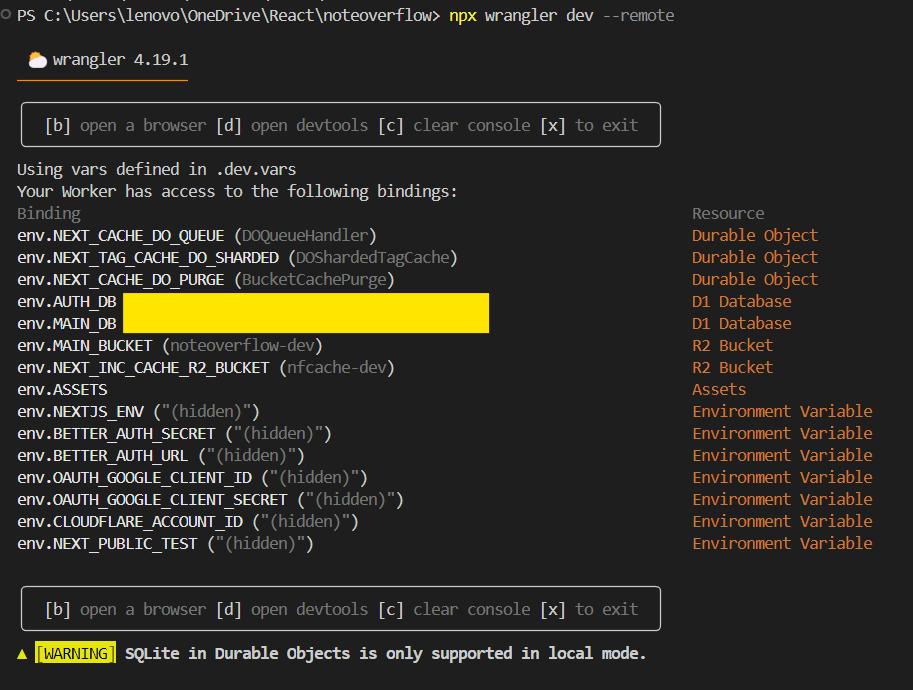Screen dimensions: 913x690
Task: Click env.NEXTJS_ENV binding text
Action: tap(80, 412)
